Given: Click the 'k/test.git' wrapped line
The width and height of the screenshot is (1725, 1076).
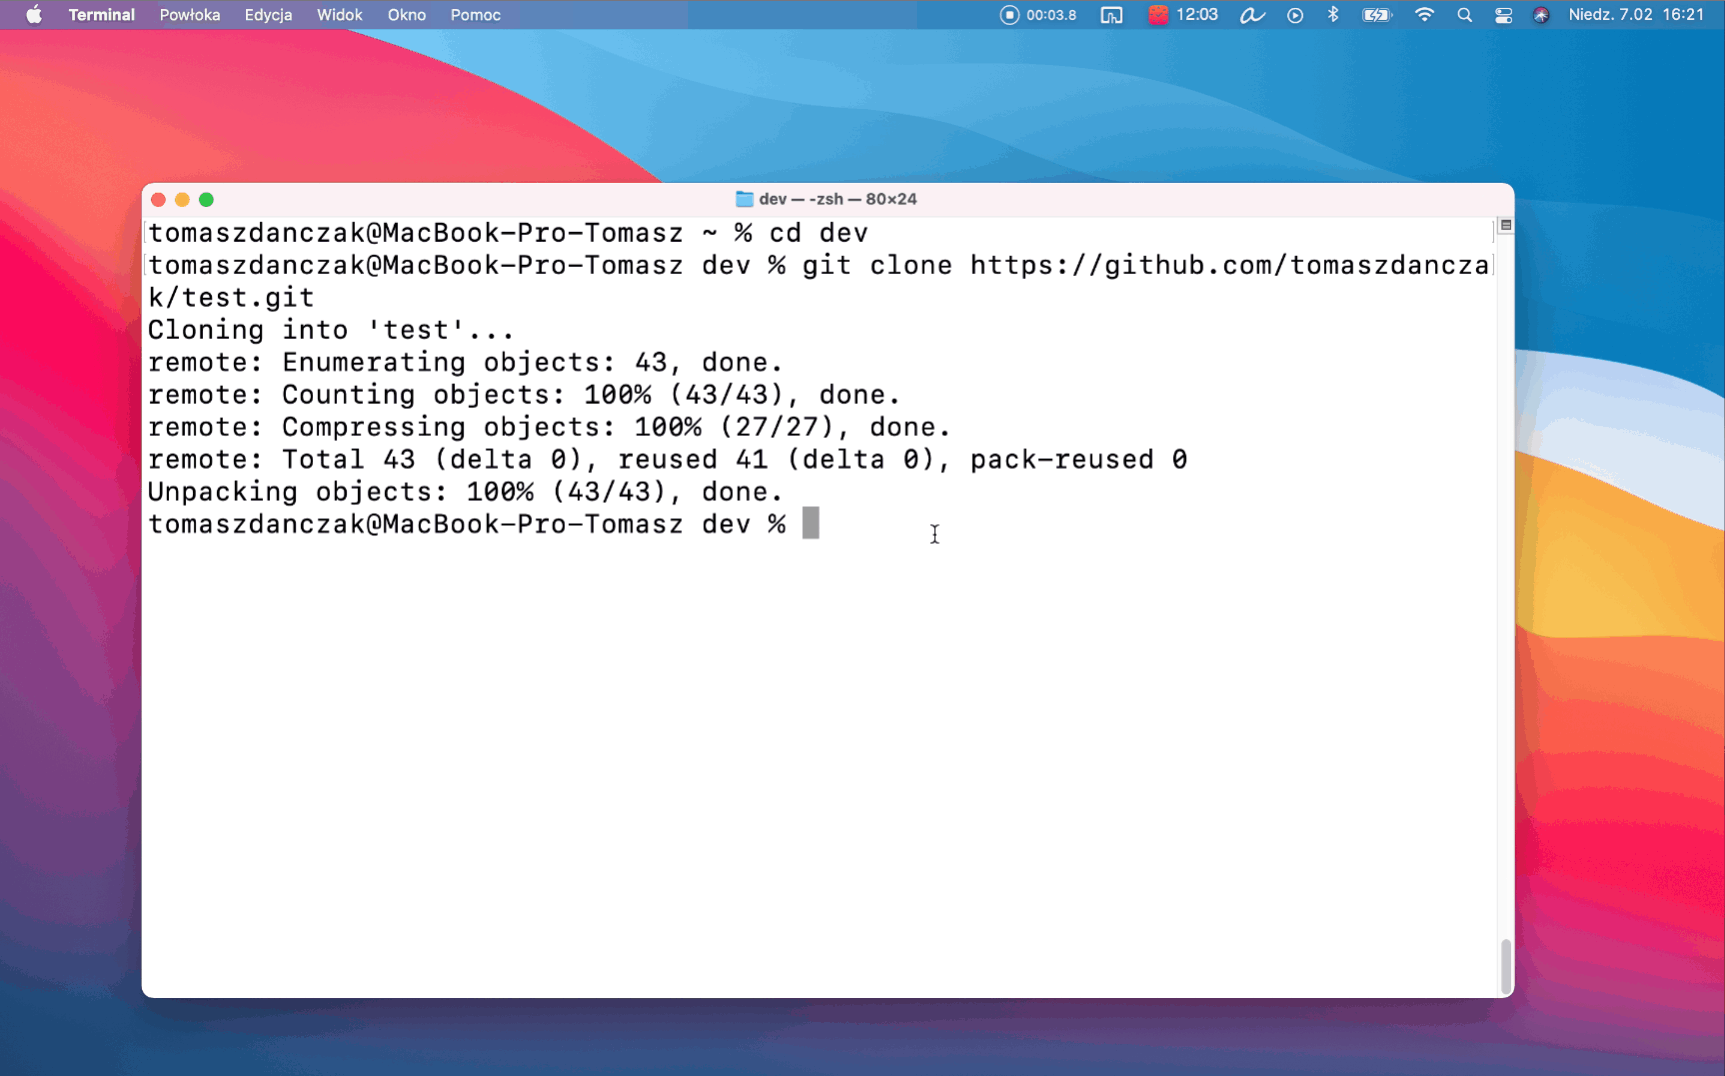Looking at the screenshot, I should tap(231, 298).
